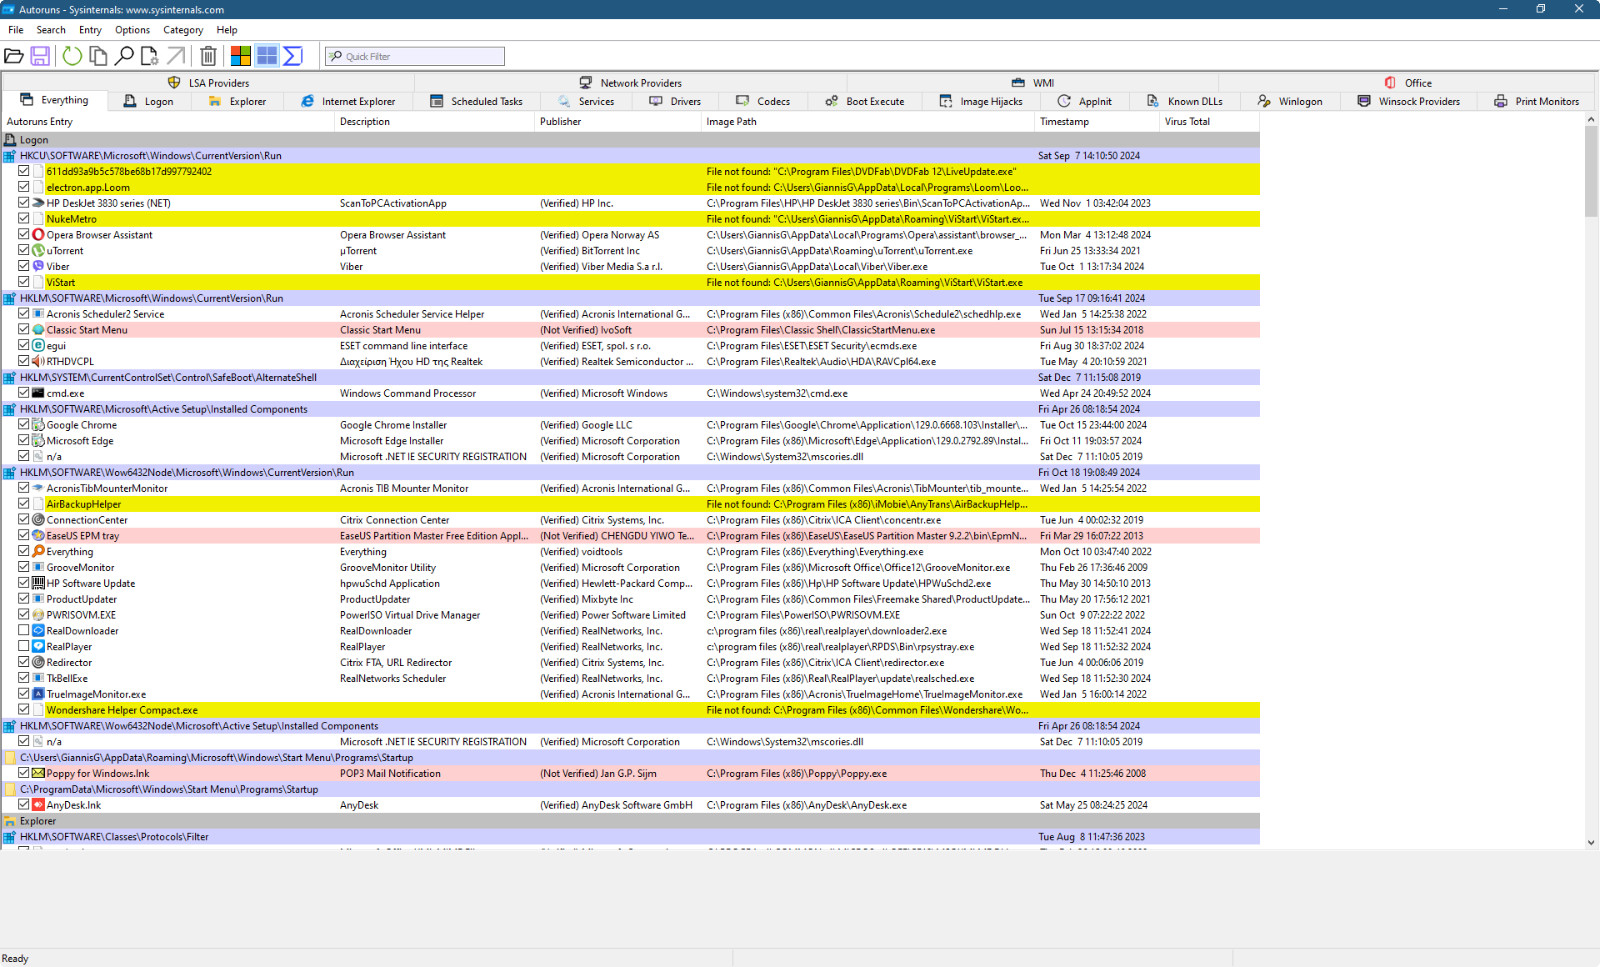Click the purple Save toolbar icon
This screenshot has height=967, width=1600.
click(x=40, y=56)
